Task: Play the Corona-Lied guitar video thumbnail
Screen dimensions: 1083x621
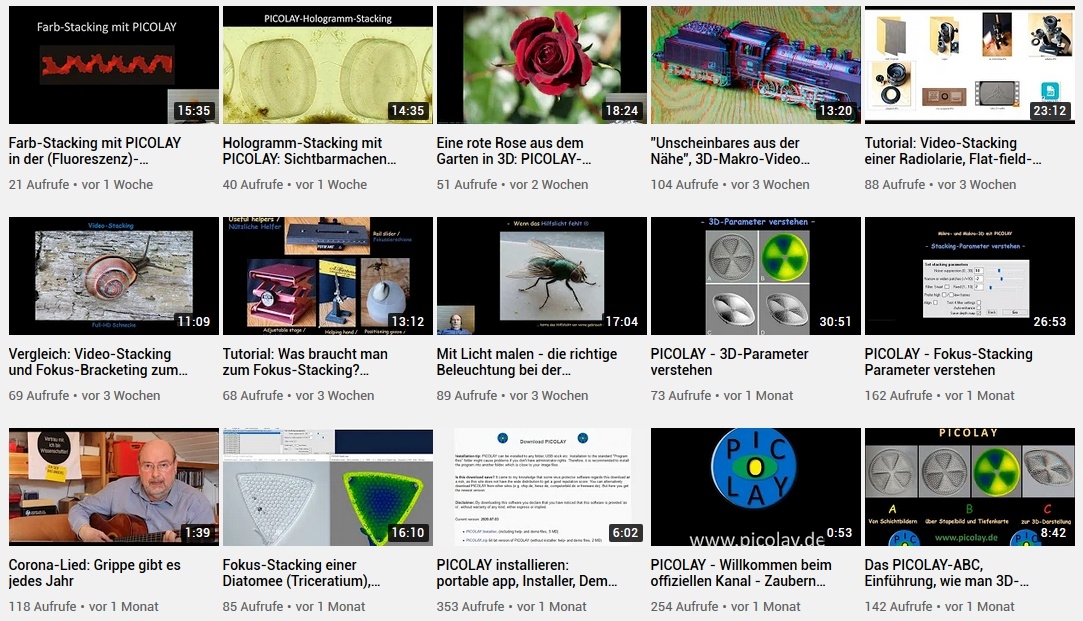Action: pos(113,487)
